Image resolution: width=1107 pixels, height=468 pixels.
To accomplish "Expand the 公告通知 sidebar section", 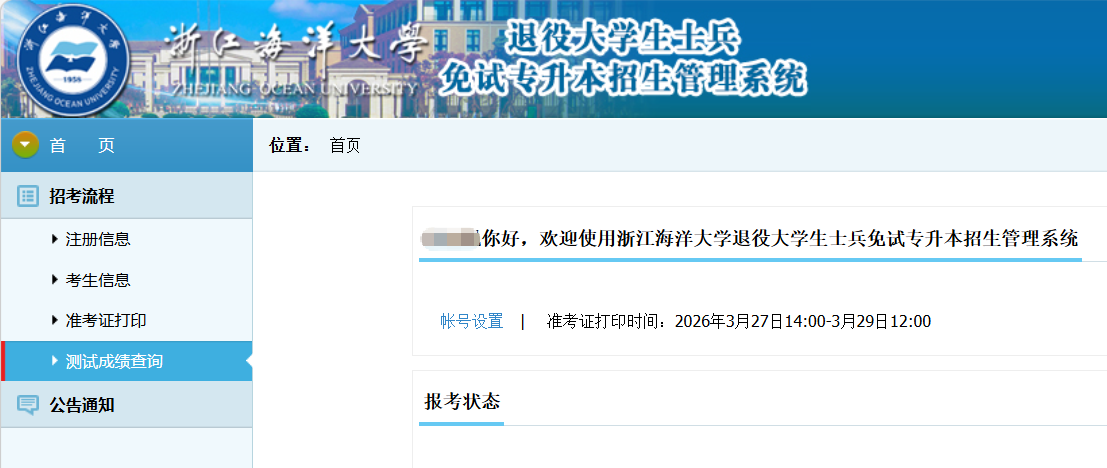I will coord(82,405).
